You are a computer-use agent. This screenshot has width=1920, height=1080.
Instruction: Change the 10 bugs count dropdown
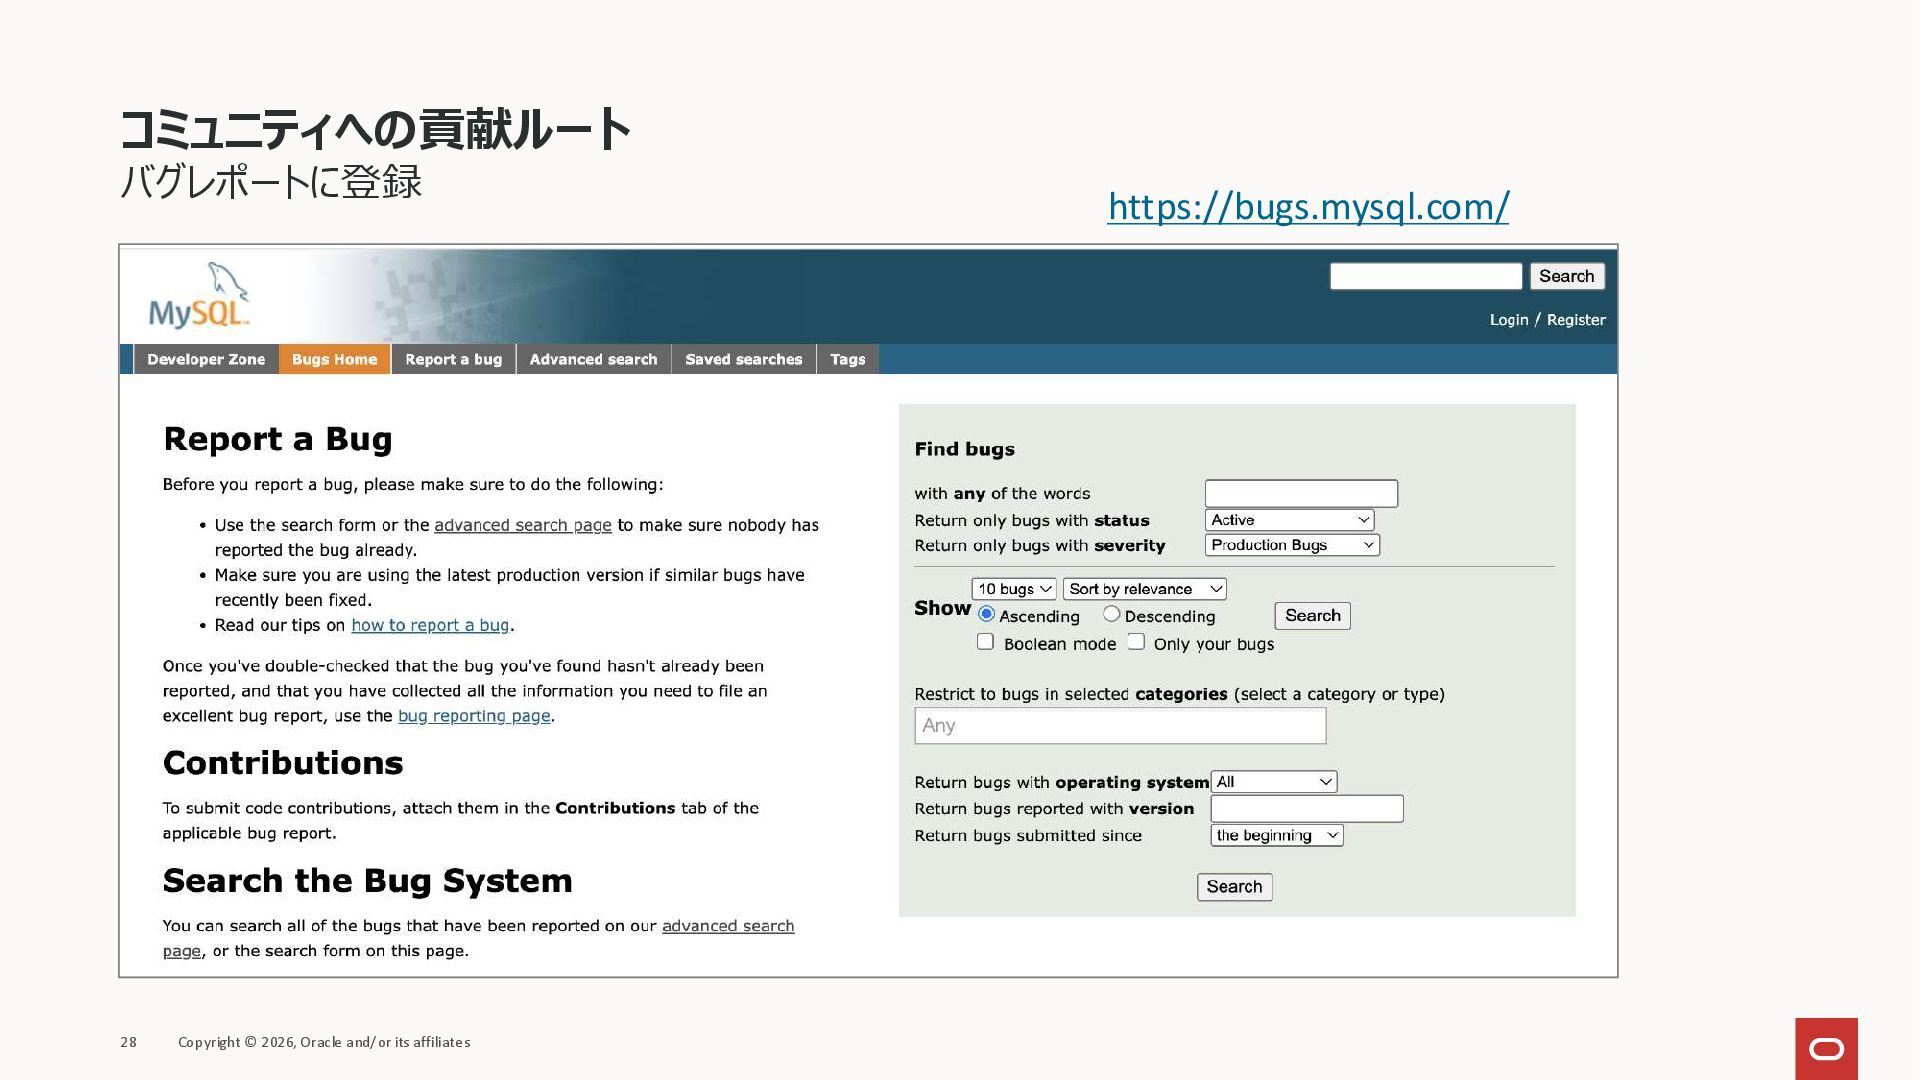1013,589
